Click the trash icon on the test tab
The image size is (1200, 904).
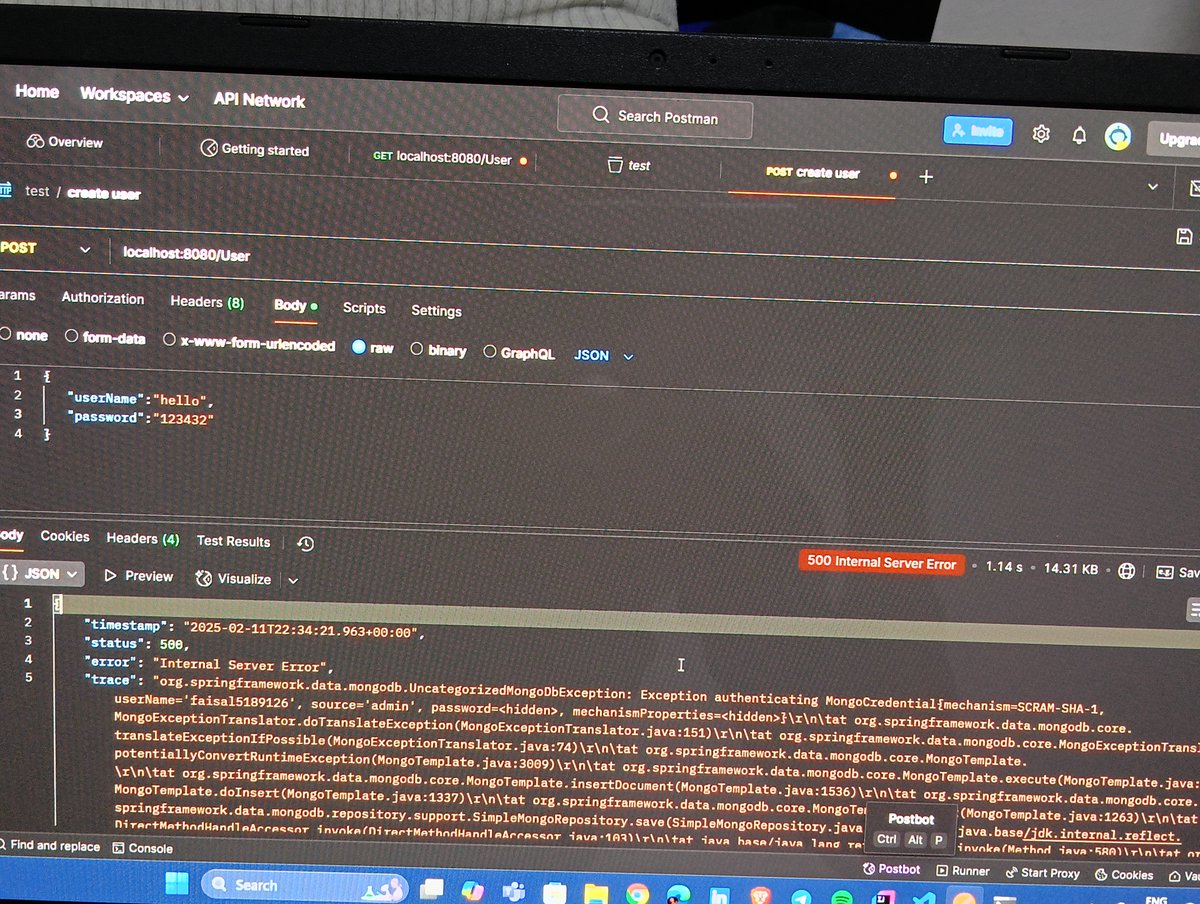tap(615, 164)
